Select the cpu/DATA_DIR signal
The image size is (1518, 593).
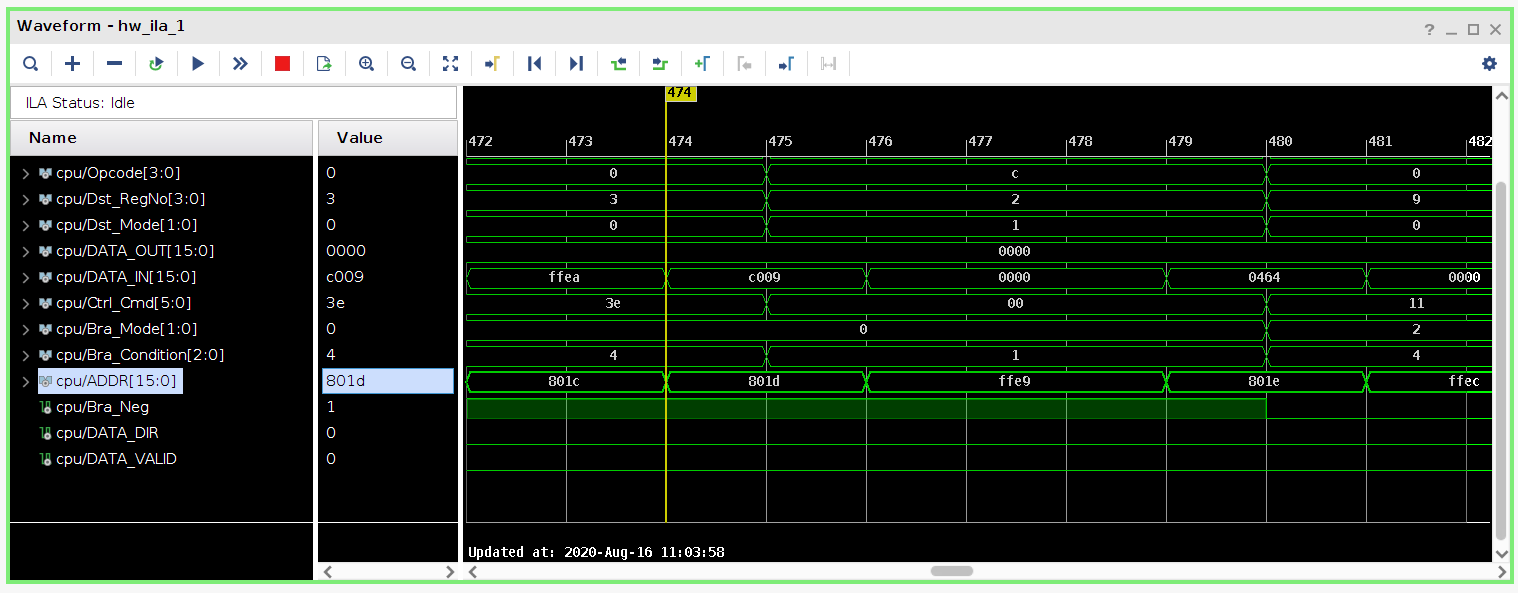click(107, 433)
